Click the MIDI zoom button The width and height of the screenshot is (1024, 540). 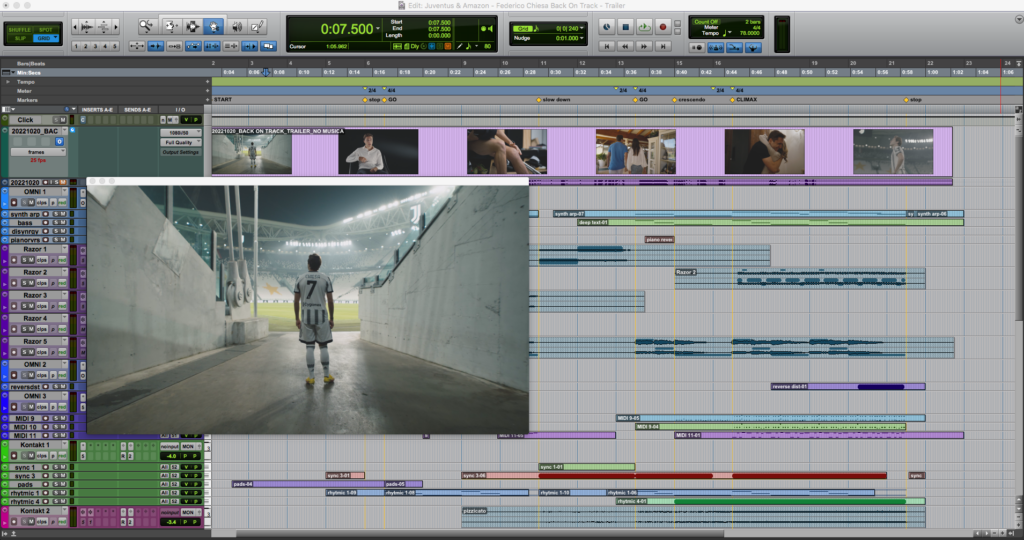point(103,27)
